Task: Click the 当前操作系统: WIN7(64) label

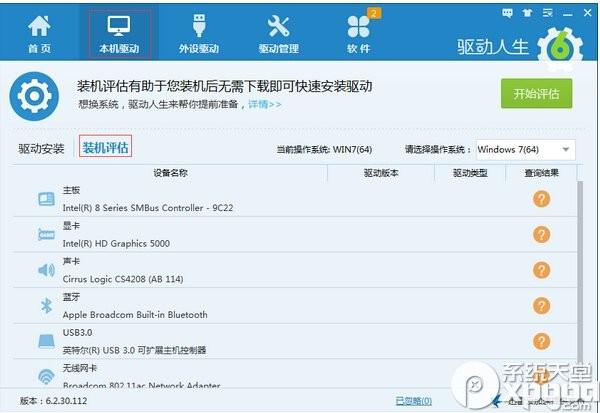Action: point(324,149)
